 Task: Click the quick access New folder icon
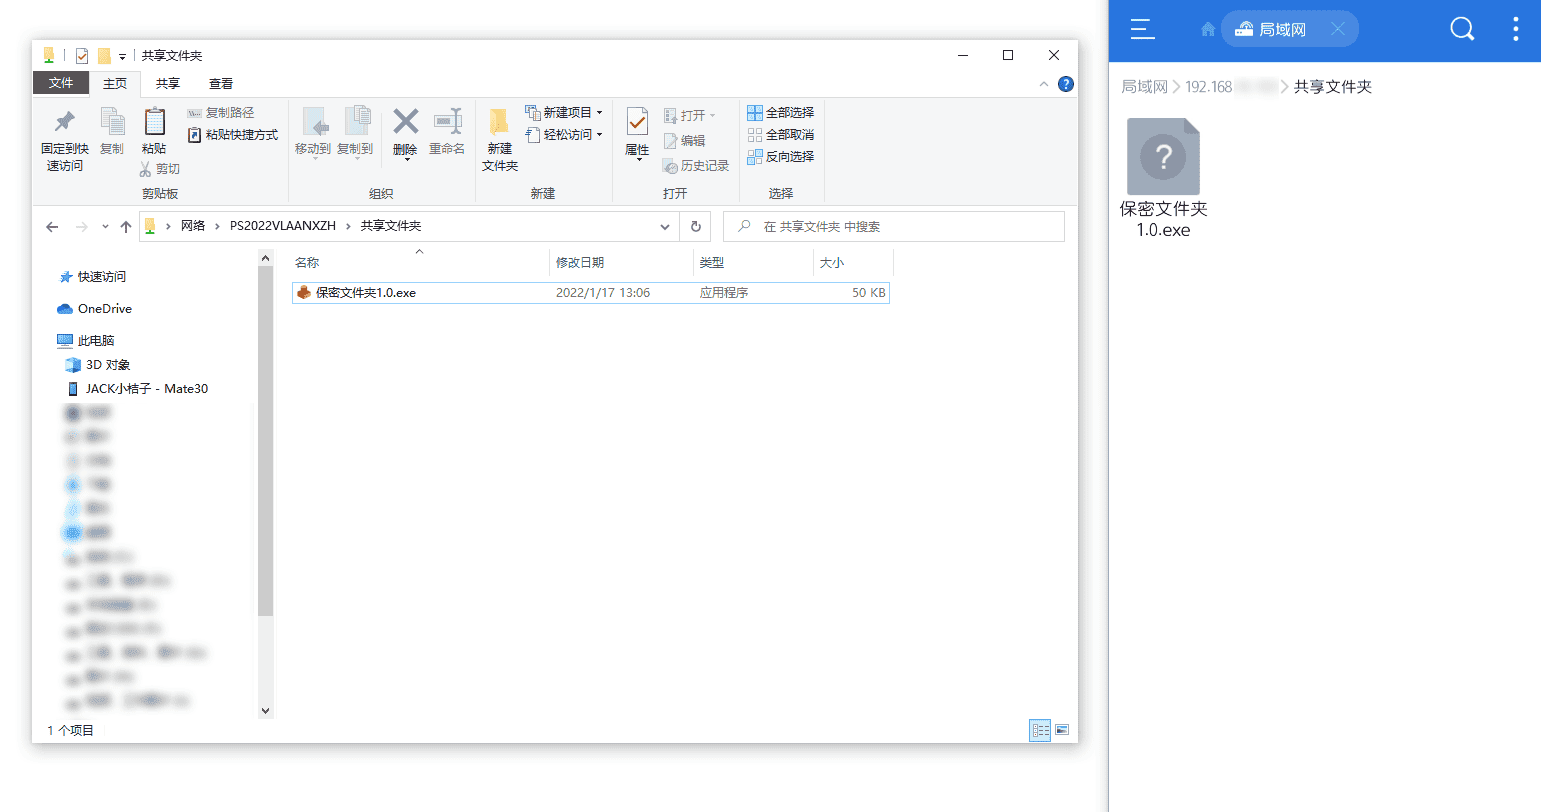coord(104,56)
